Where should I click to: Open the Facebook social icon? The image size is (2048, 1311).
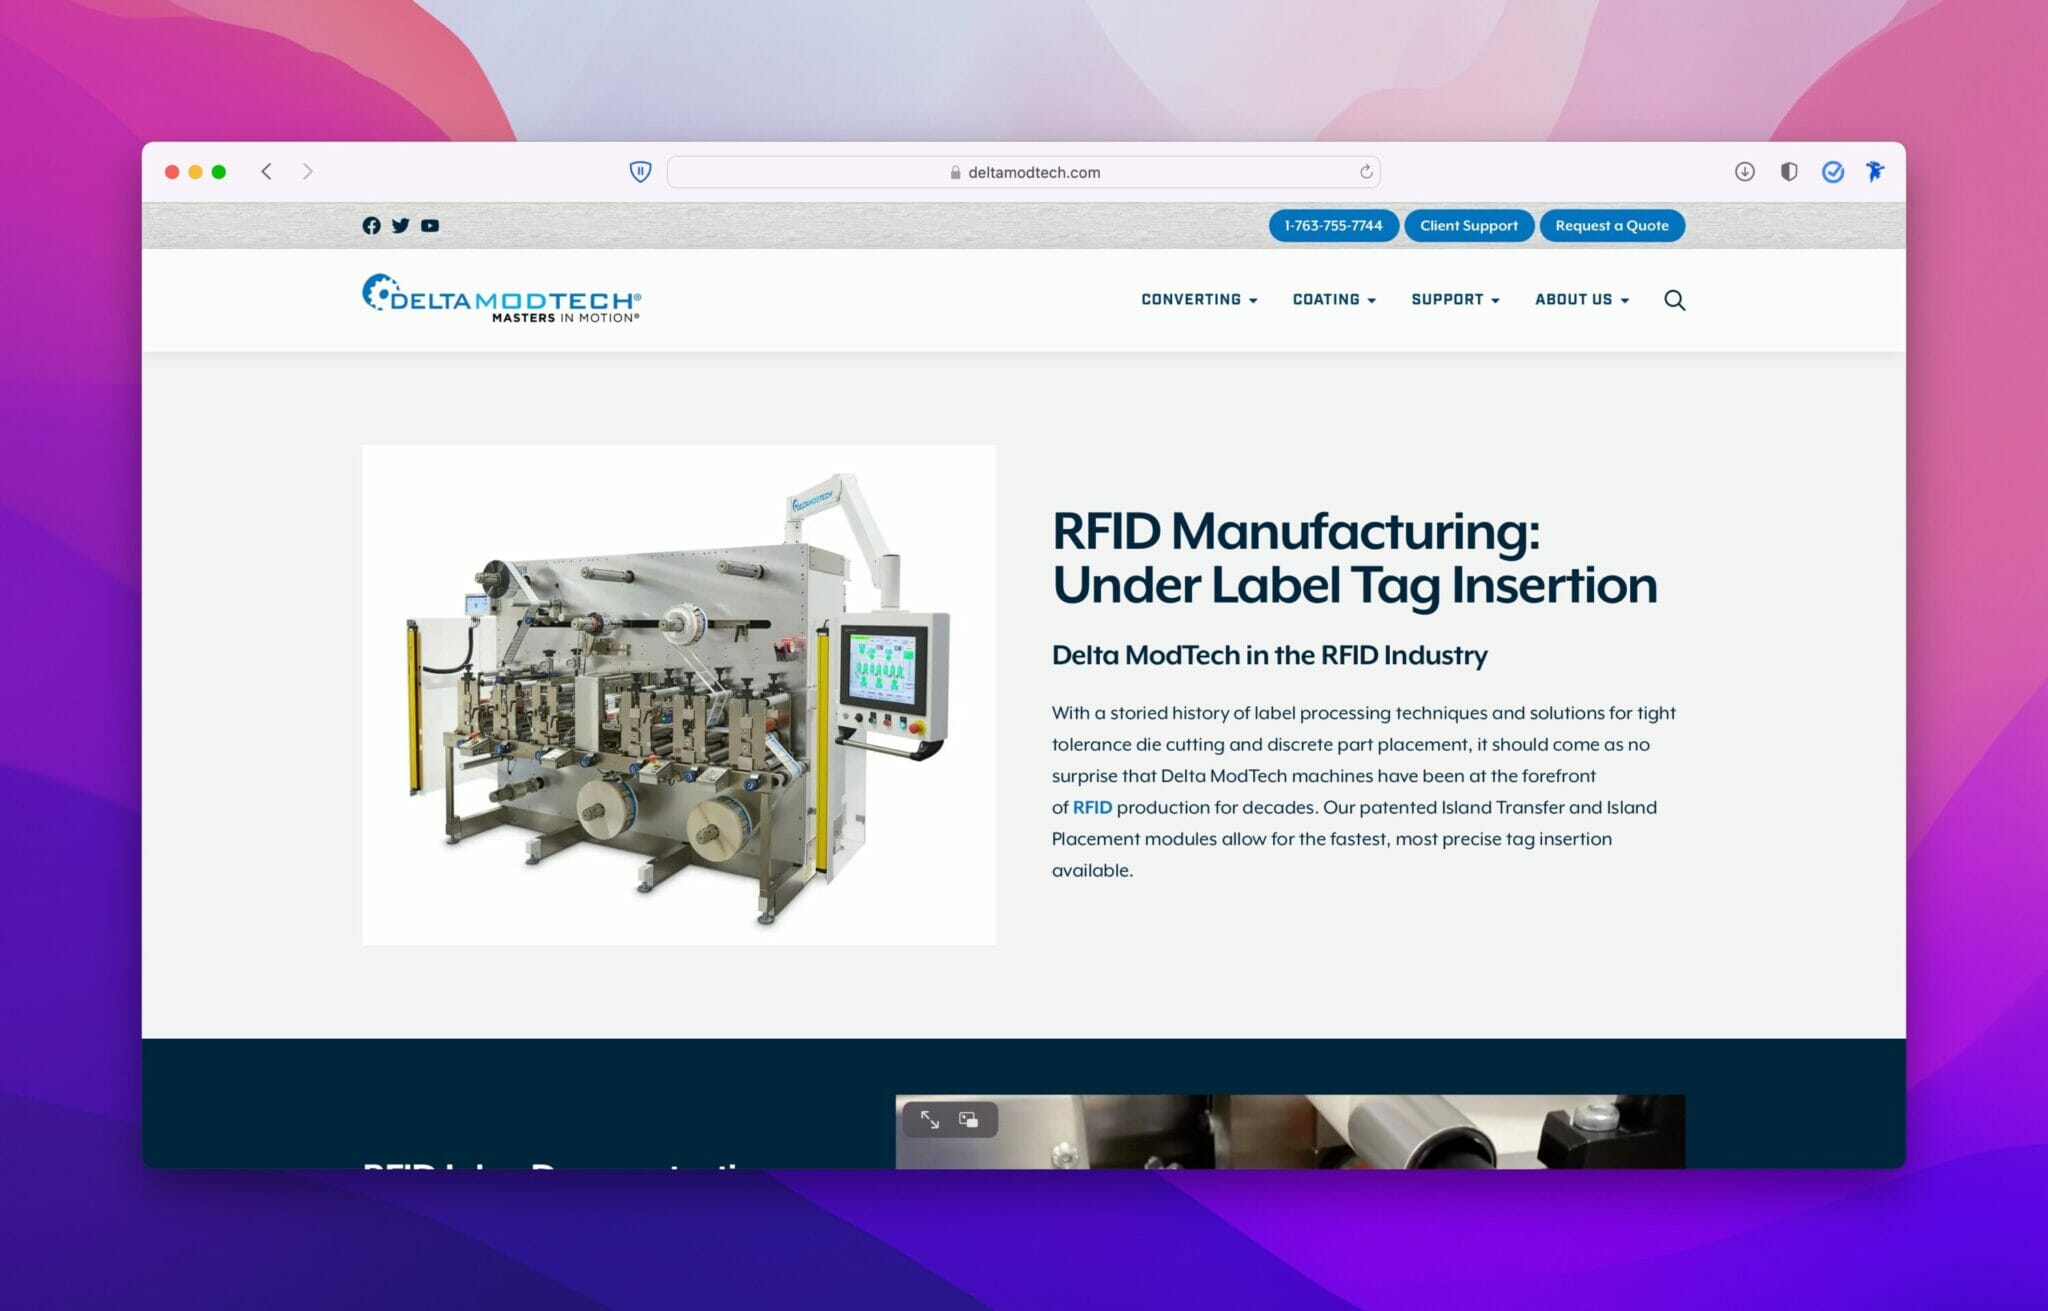(x=371, y=226)
